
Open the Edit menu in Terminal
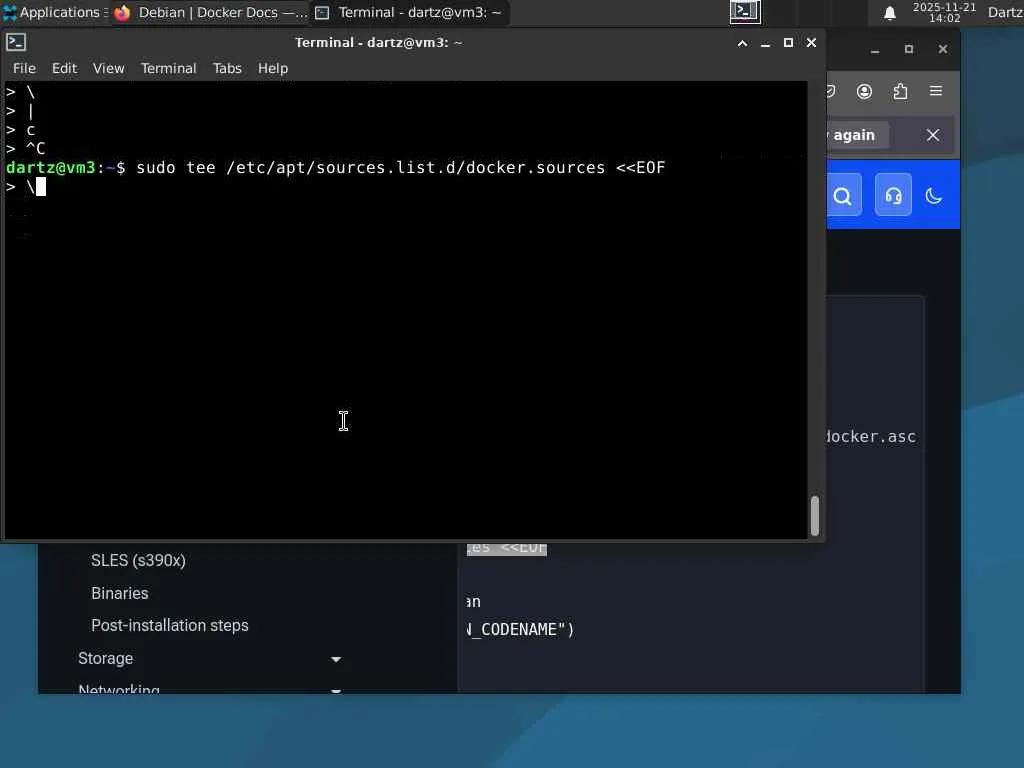point(64,68)
